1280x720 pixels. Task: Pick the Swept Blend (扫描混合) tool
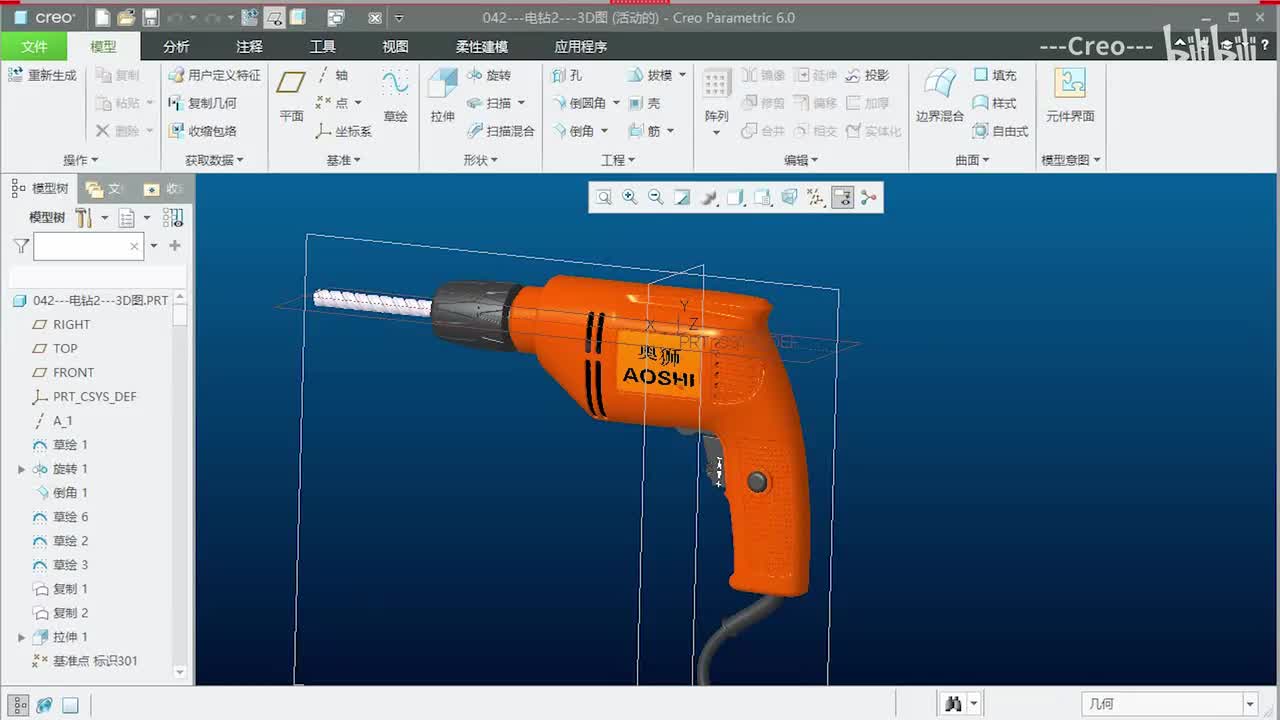pos(501,131)
